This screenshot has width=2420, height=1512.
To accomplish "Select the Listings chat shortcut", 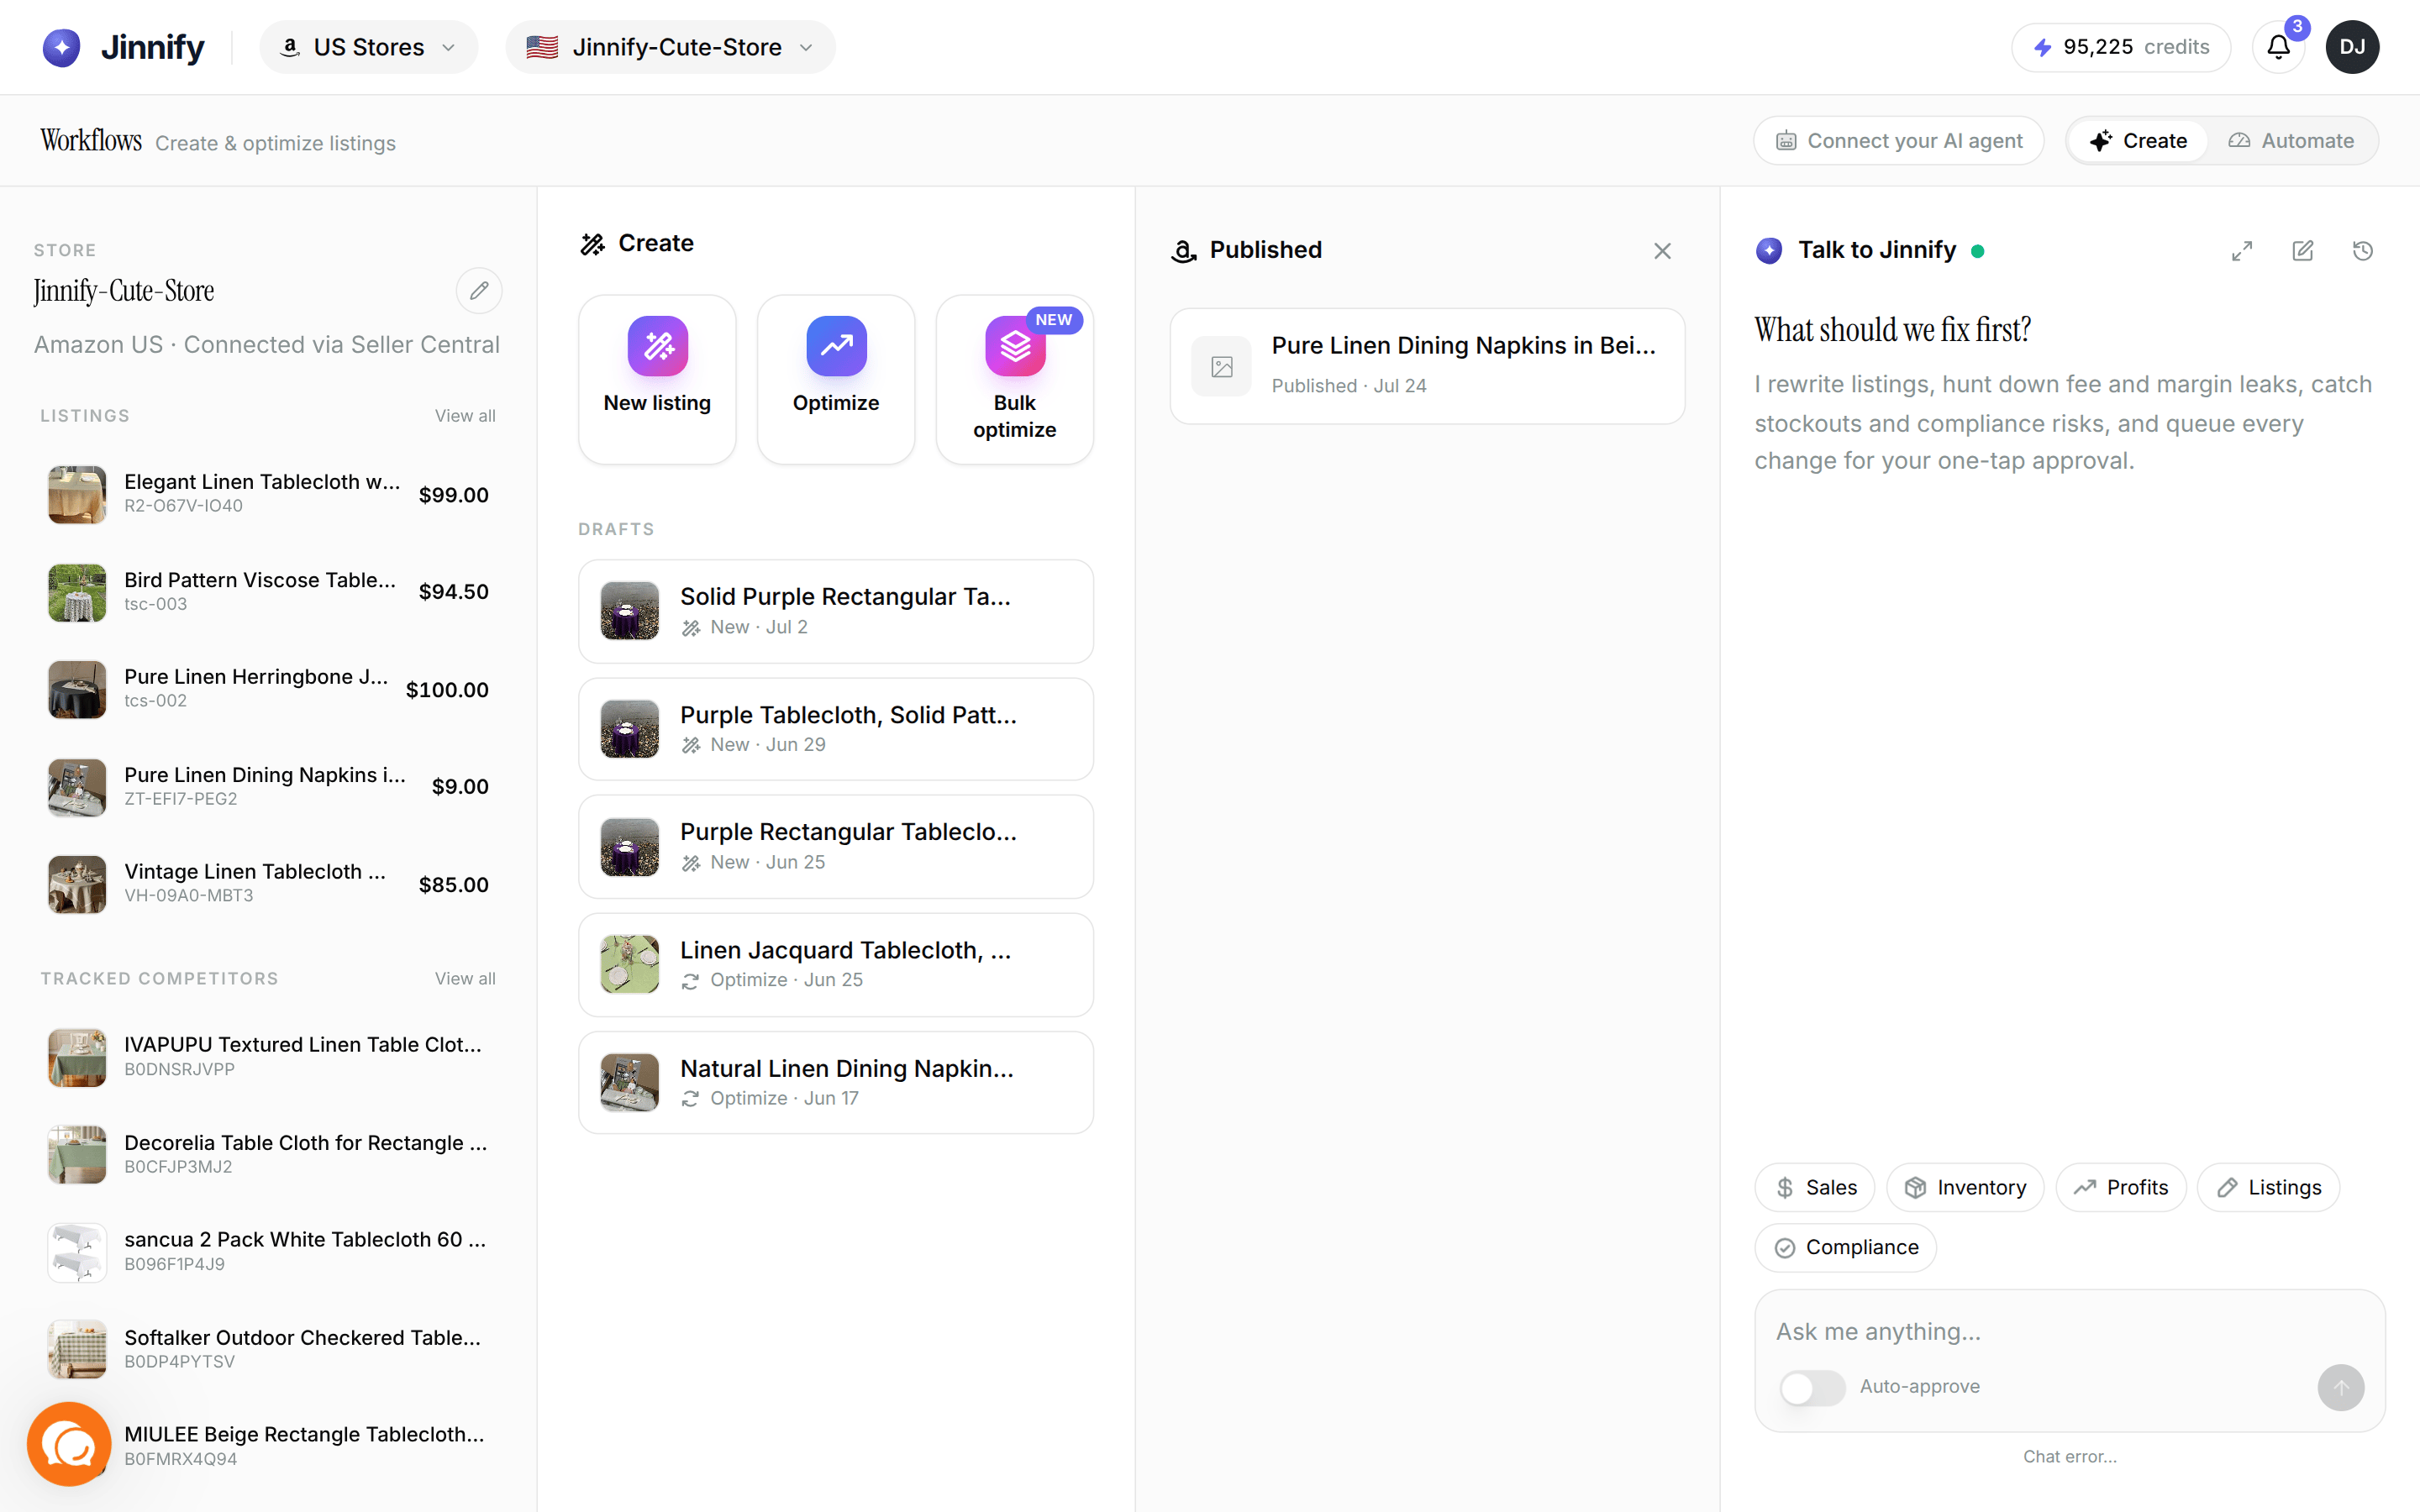I will (x=2268, y=1187).
